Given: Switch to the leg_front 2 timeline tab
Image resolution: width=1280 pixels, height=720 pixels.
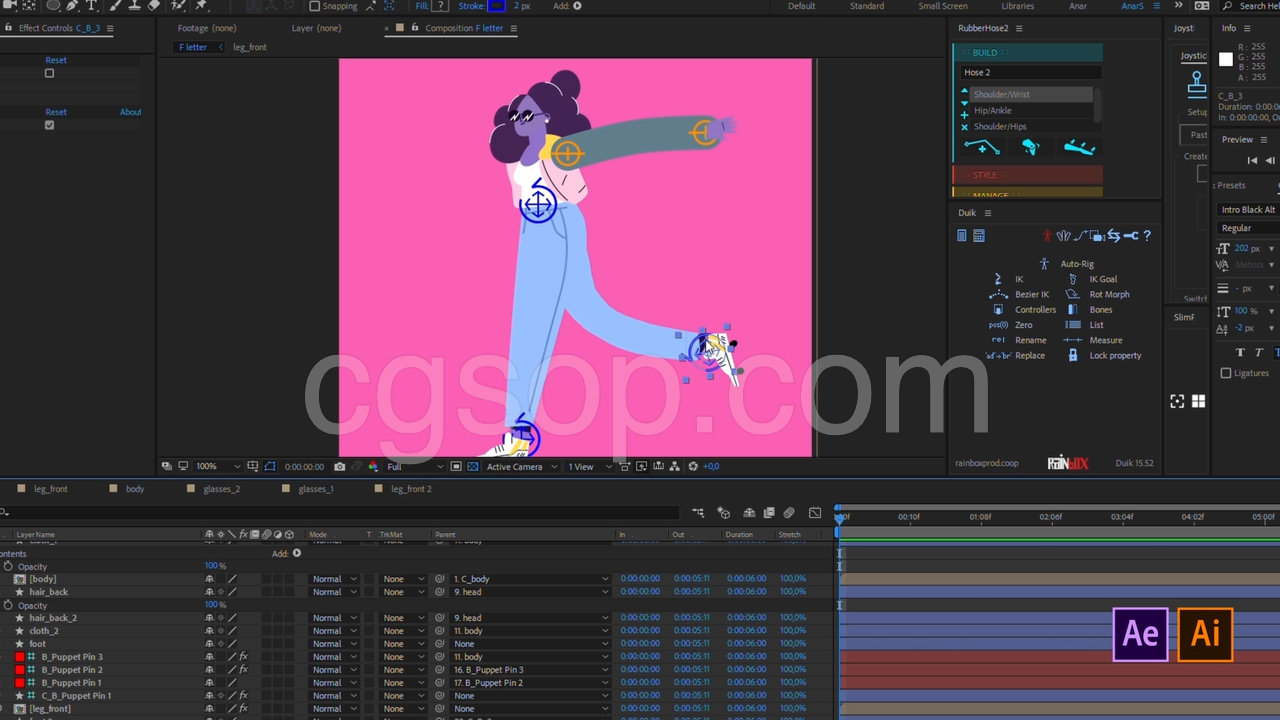Looking at the screenshot, I should [x=411, y=489].
